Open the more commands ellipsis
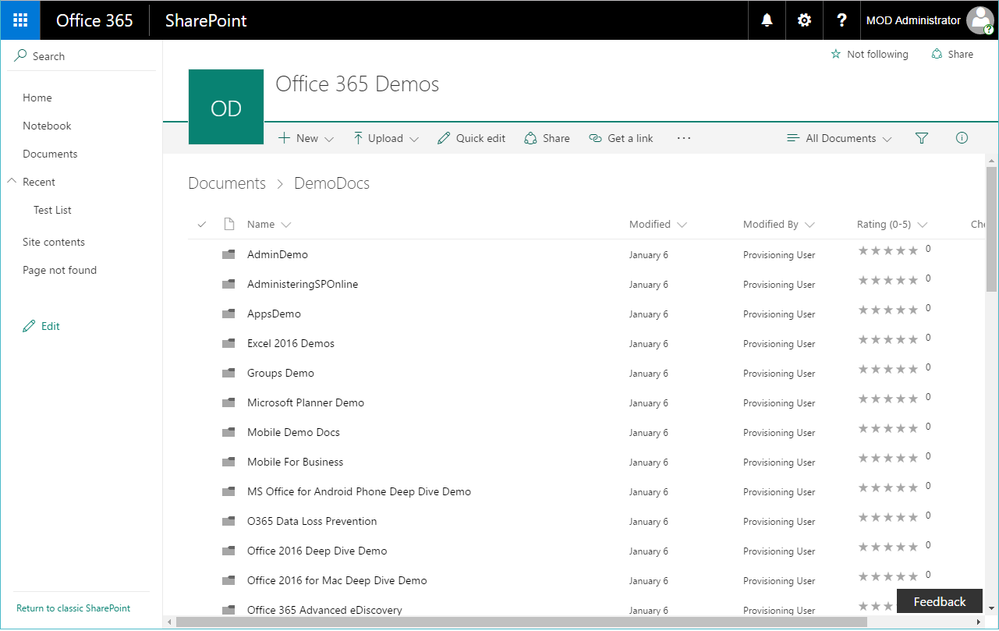Viewport: 999px width, 631px height. 684,138
